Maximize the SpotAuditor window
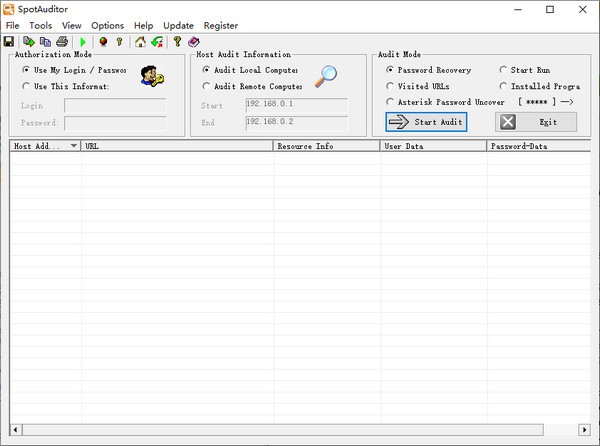Screen dimensions: 600x446 tap(550, 9)
